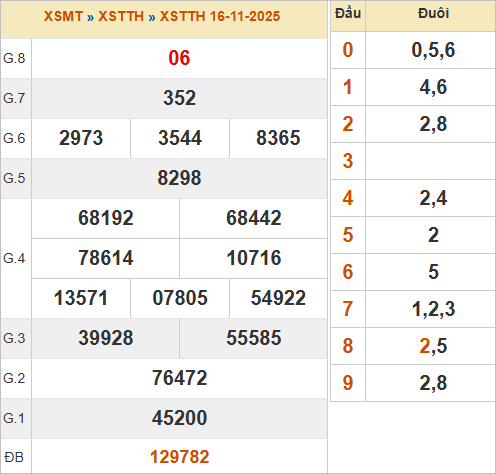Click Đầu digit 5

[x=348, y=235]
